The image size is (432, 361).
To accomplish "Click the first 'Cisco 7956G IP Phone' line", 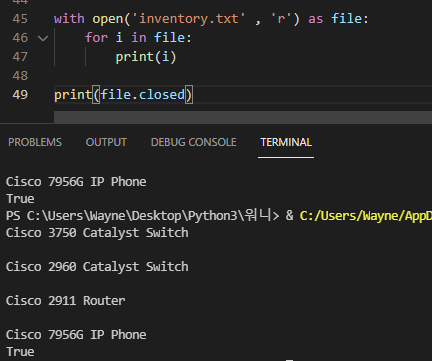I will tap(76, 182).
